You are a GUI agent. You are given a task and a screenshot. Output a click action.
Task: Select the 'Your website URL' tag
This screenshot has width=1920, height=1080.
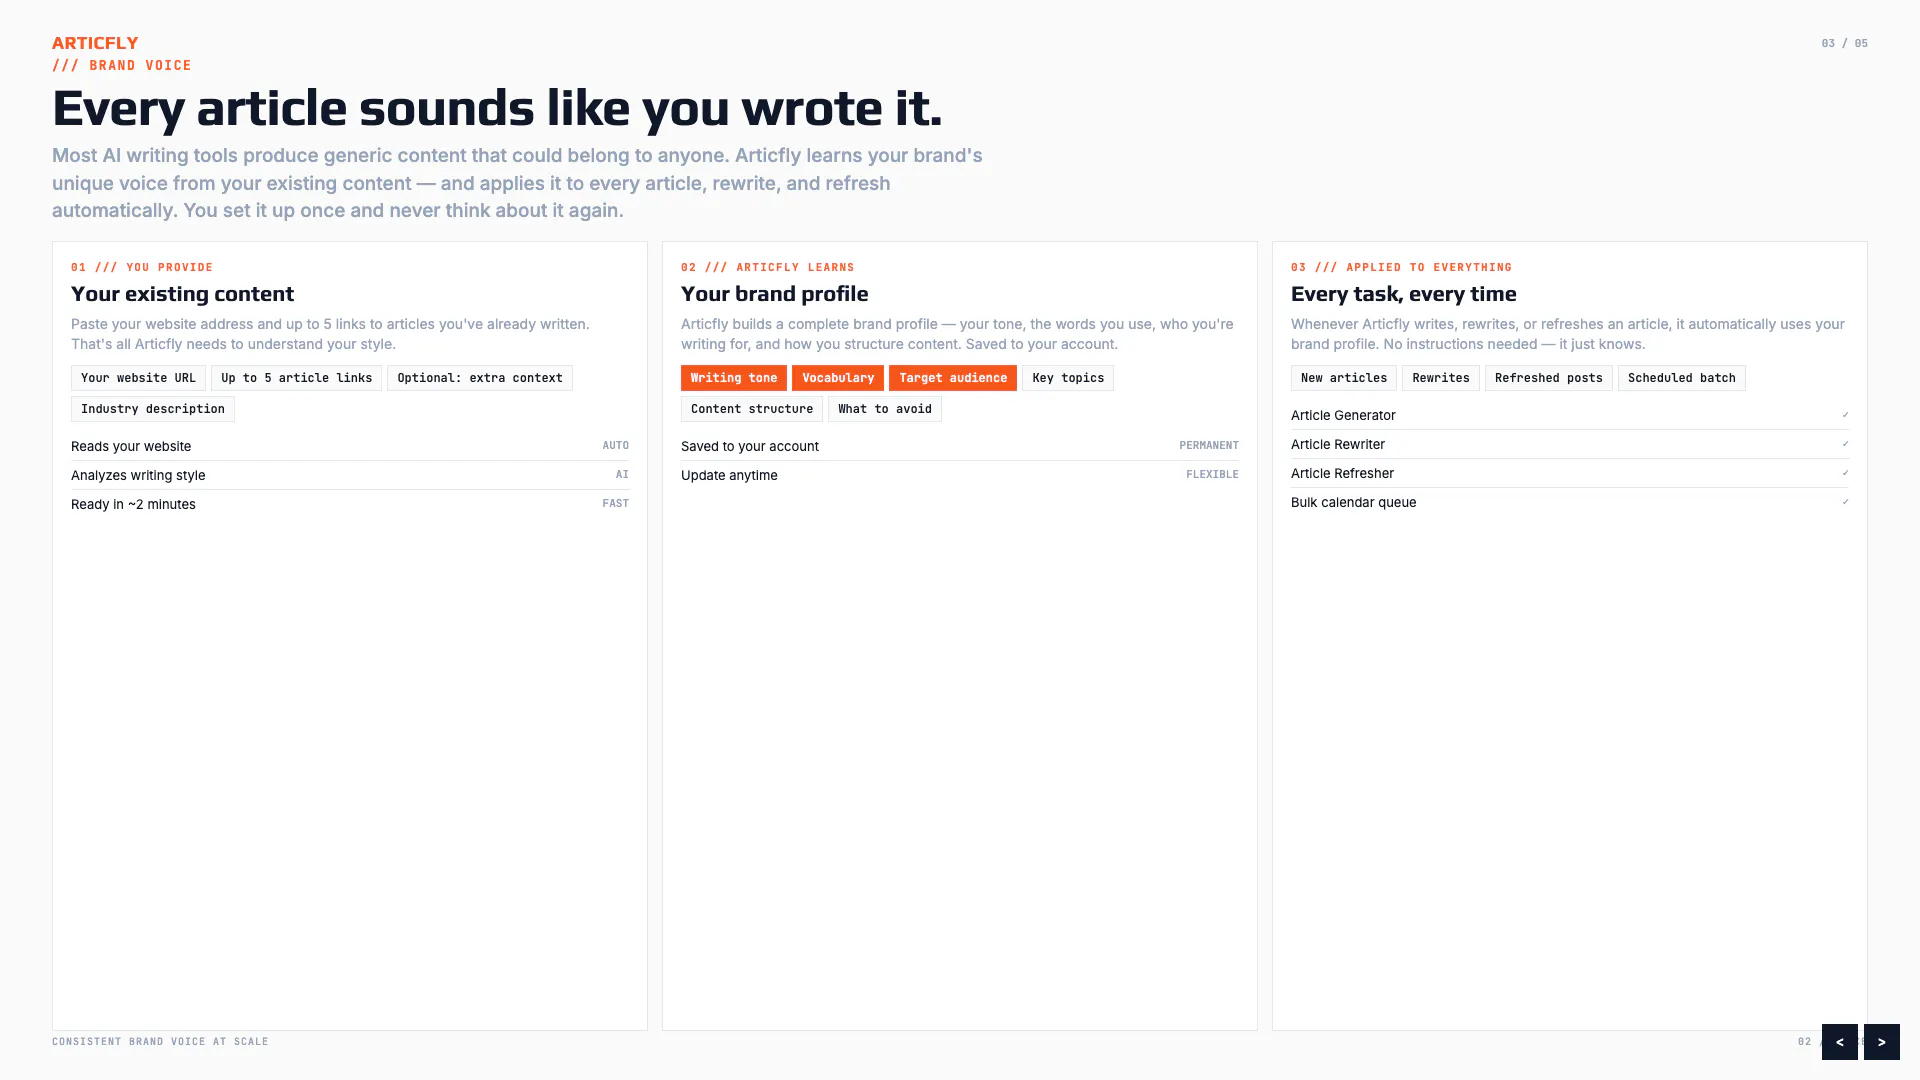[138, 378]
